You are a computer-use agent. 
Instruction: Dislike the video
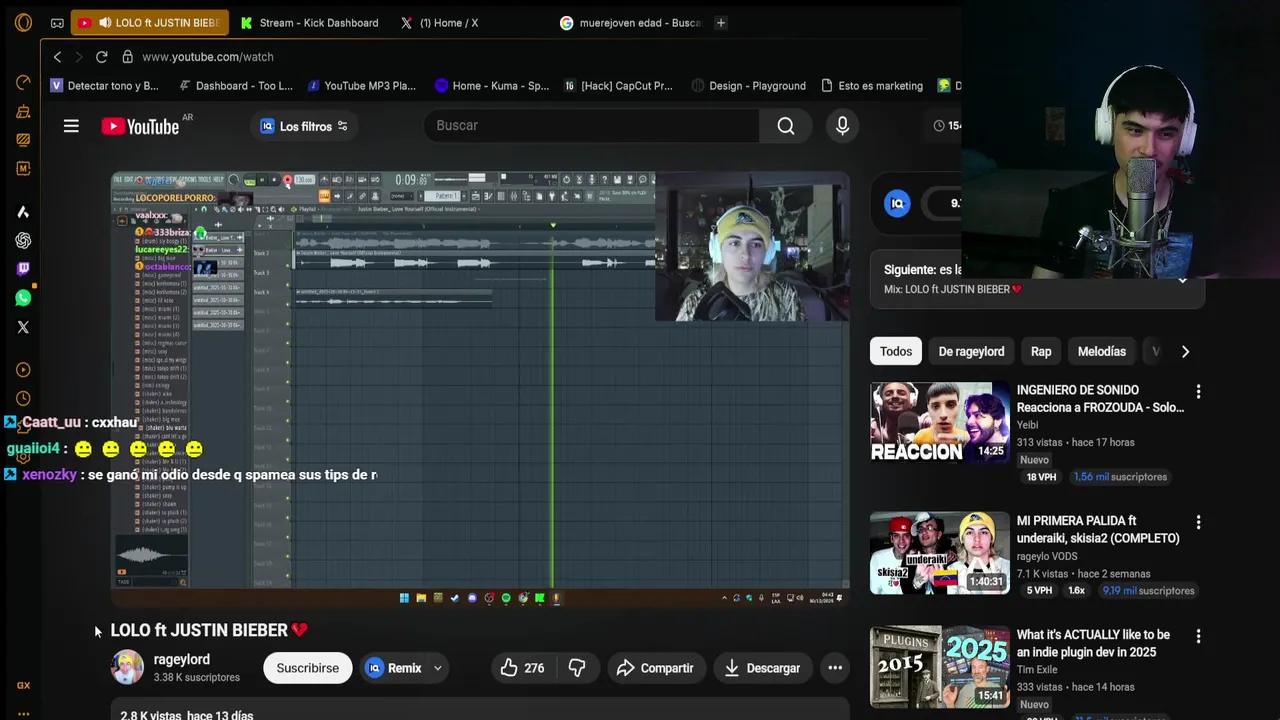pyautogui.click(x=577, y=668)
